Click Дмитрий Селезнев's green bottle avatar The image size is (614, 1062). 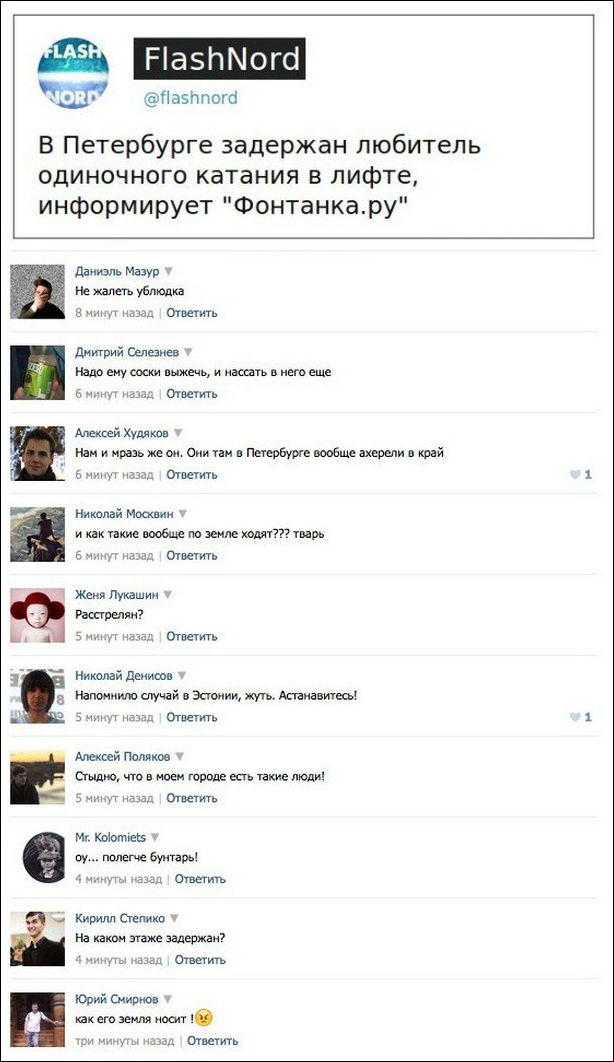37,372
